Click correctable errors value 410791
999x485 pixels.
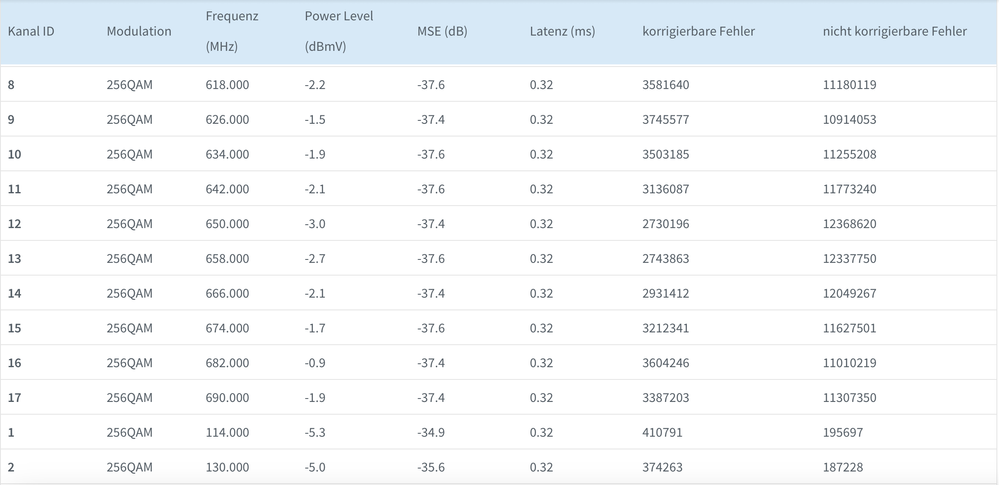click(663, 432)
